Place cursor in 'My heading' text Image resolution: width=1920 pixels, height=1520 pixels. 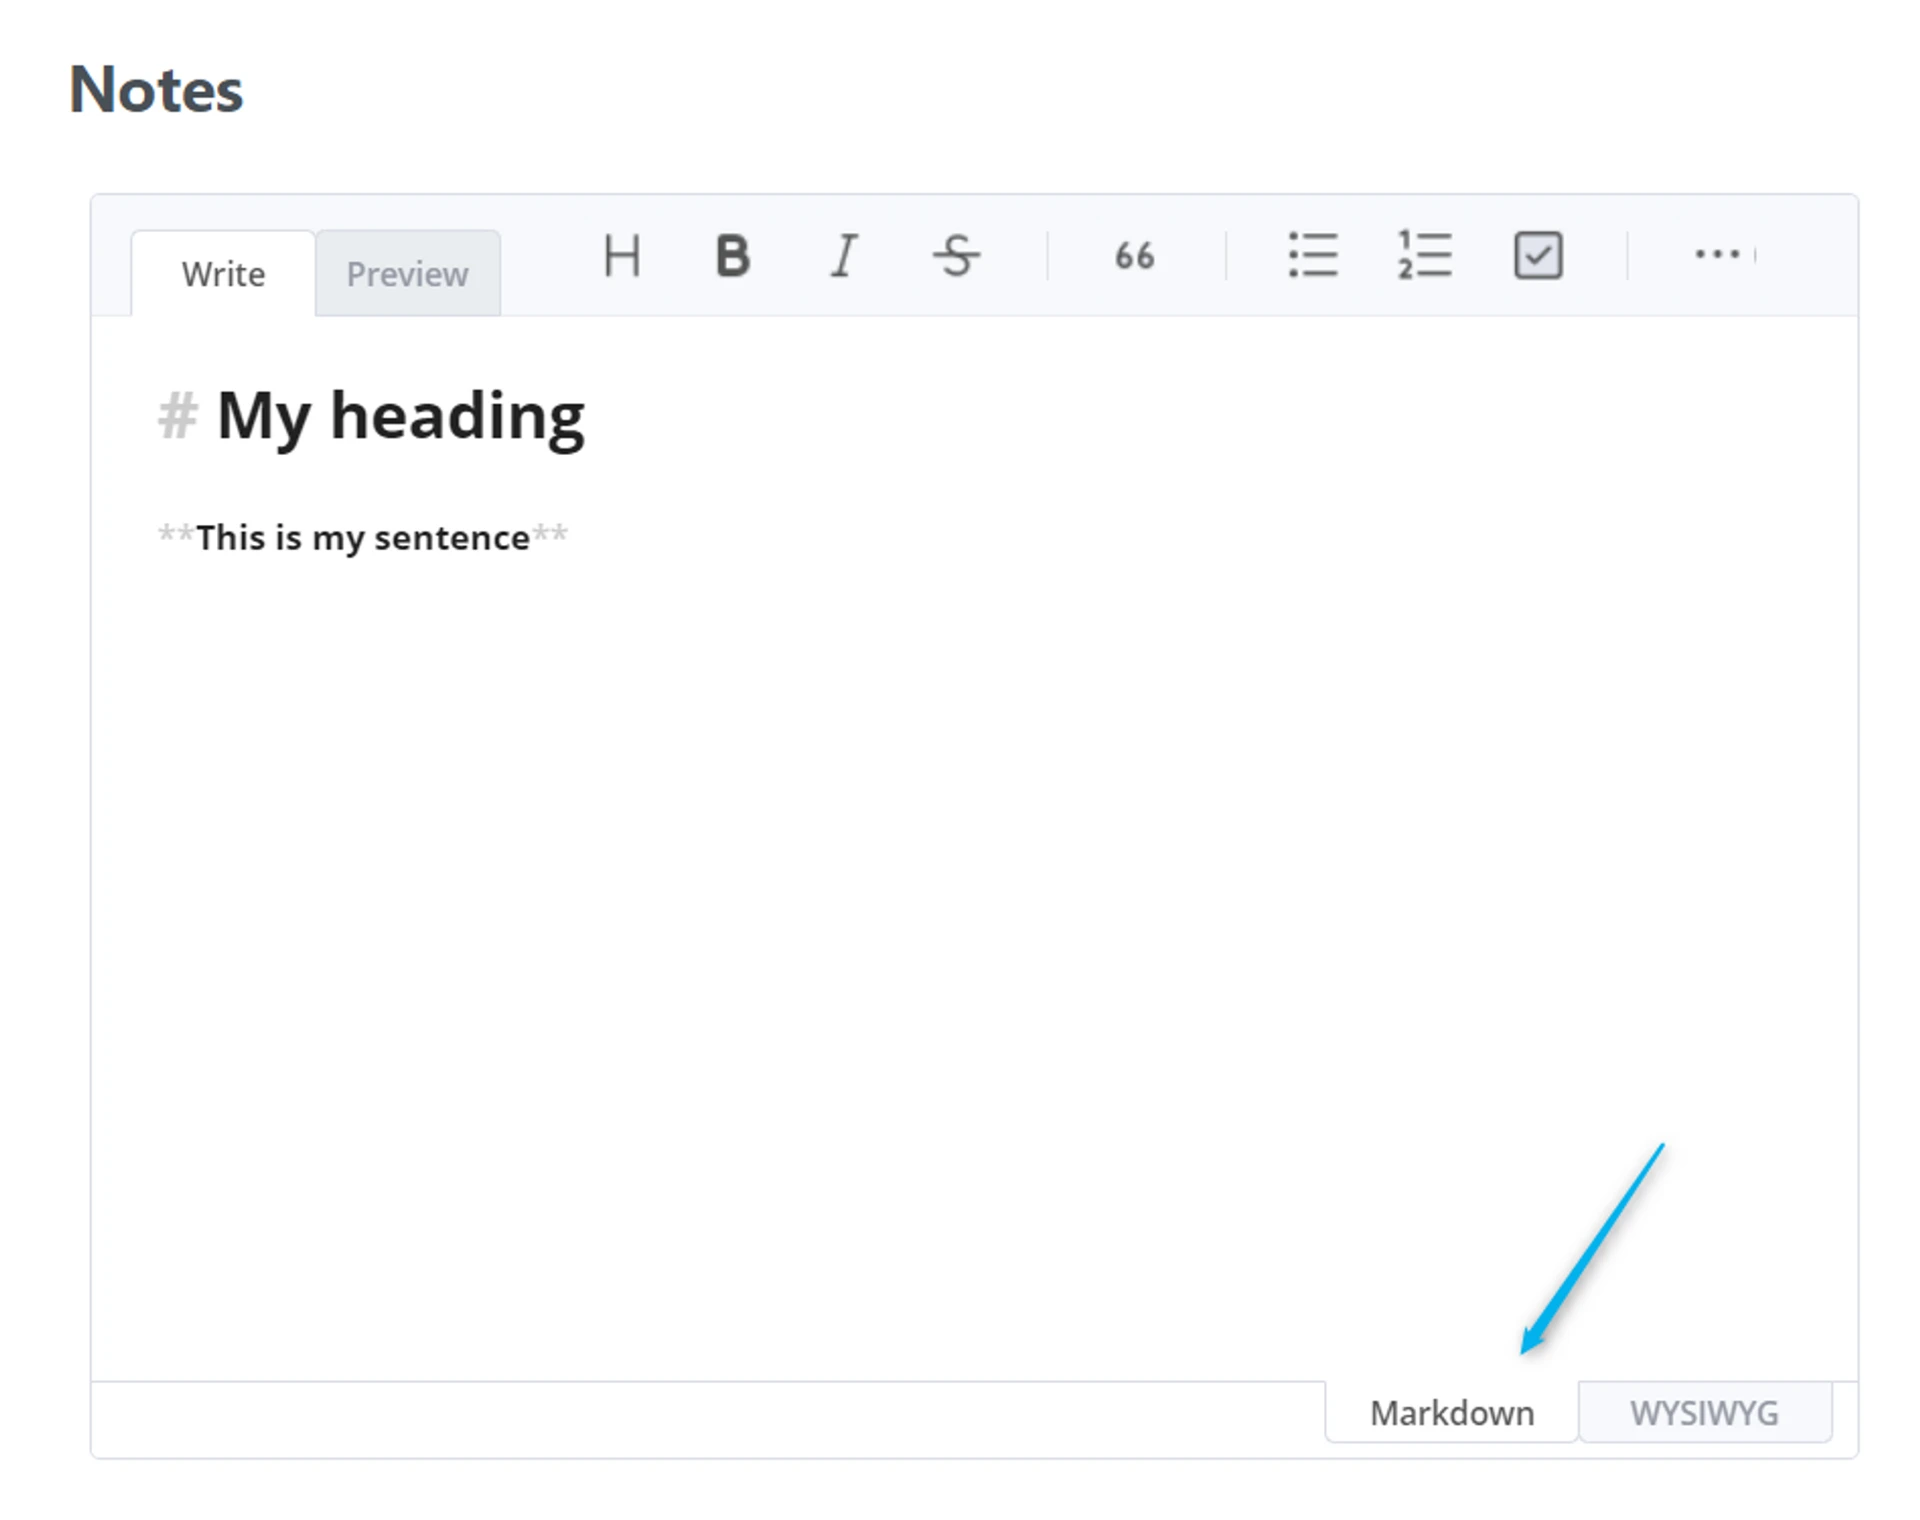(x=400, y=416)
